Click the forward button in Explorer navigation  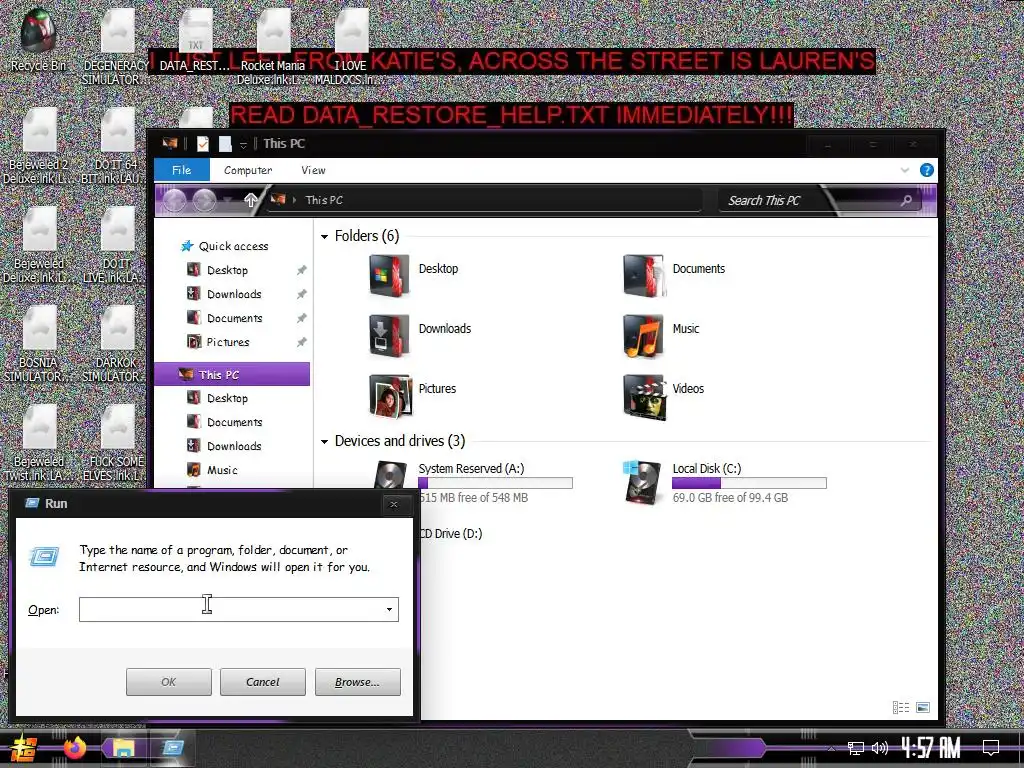pos(204,200)
